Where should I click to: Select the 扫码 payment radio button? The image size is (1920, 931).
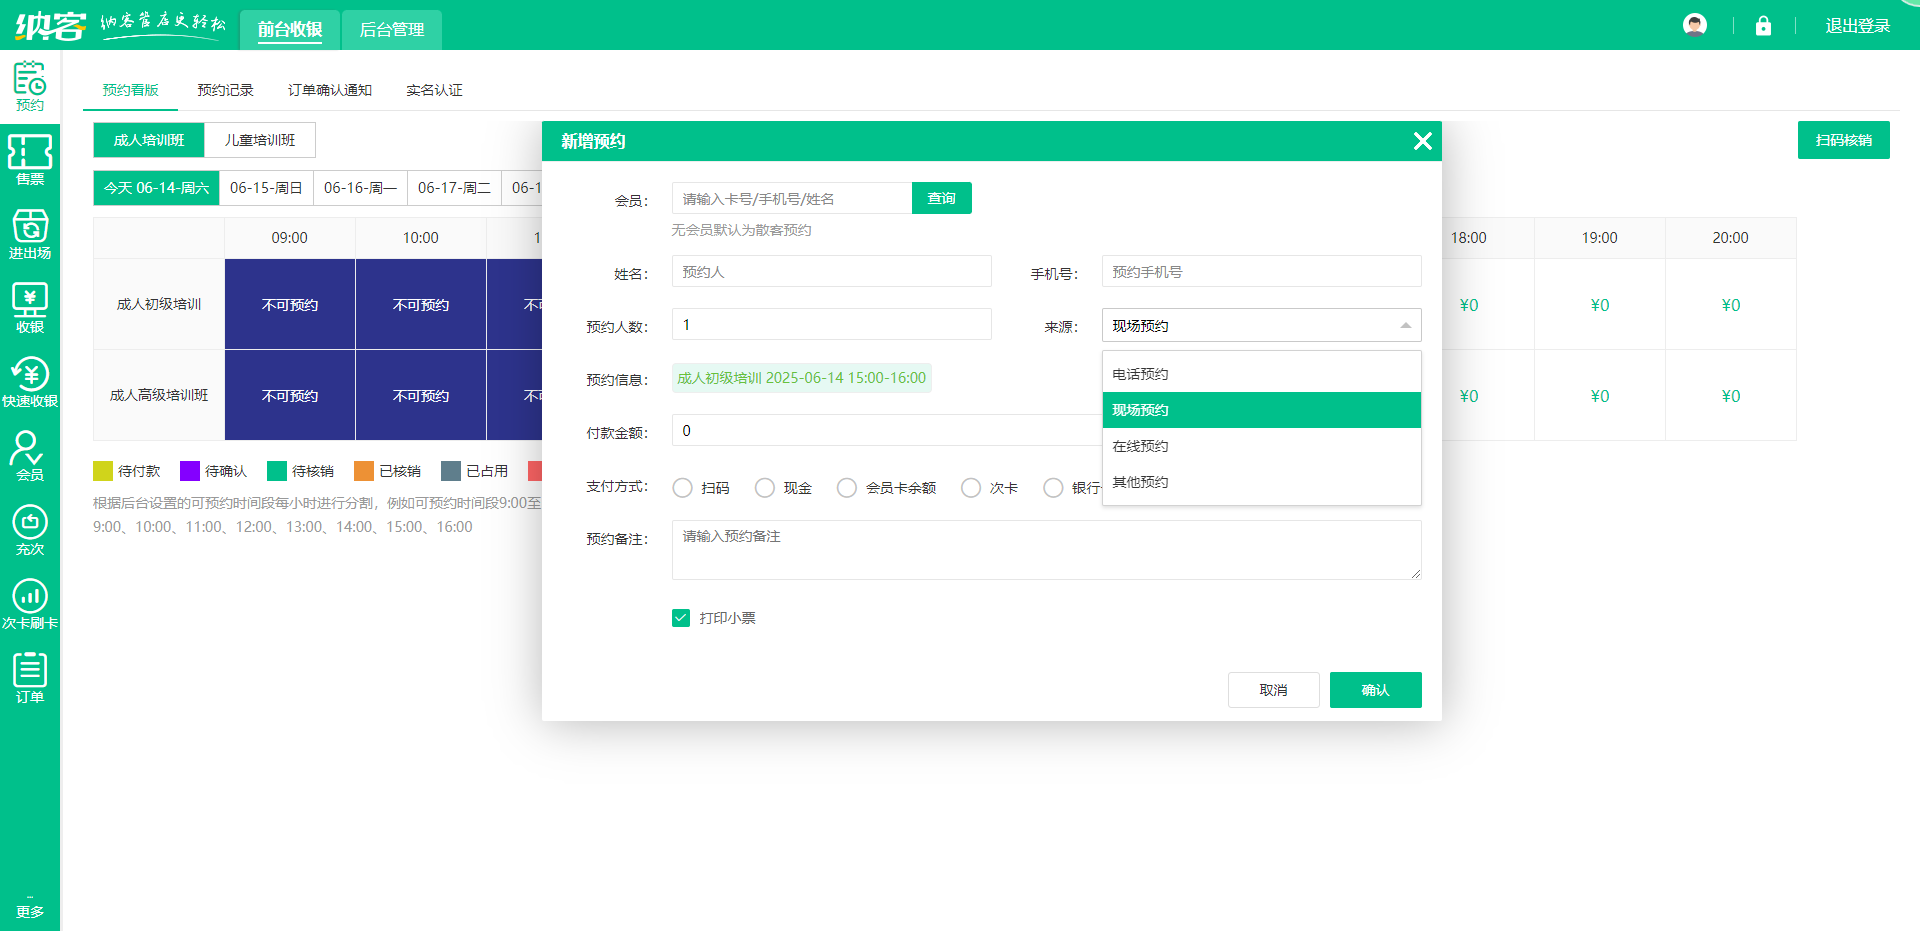coord(683,488)
